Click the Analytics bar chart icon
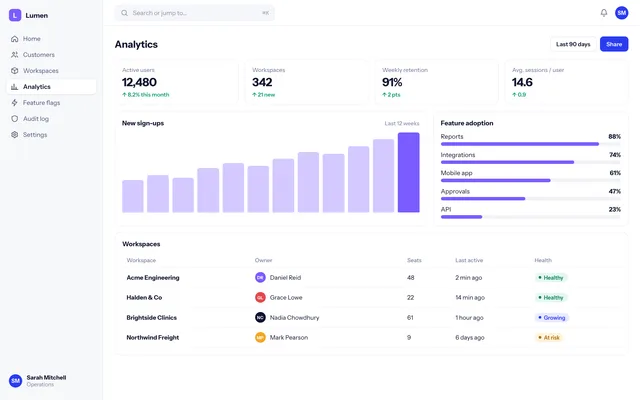The height and width of the screenshot is (400, 640). (15, 87)
